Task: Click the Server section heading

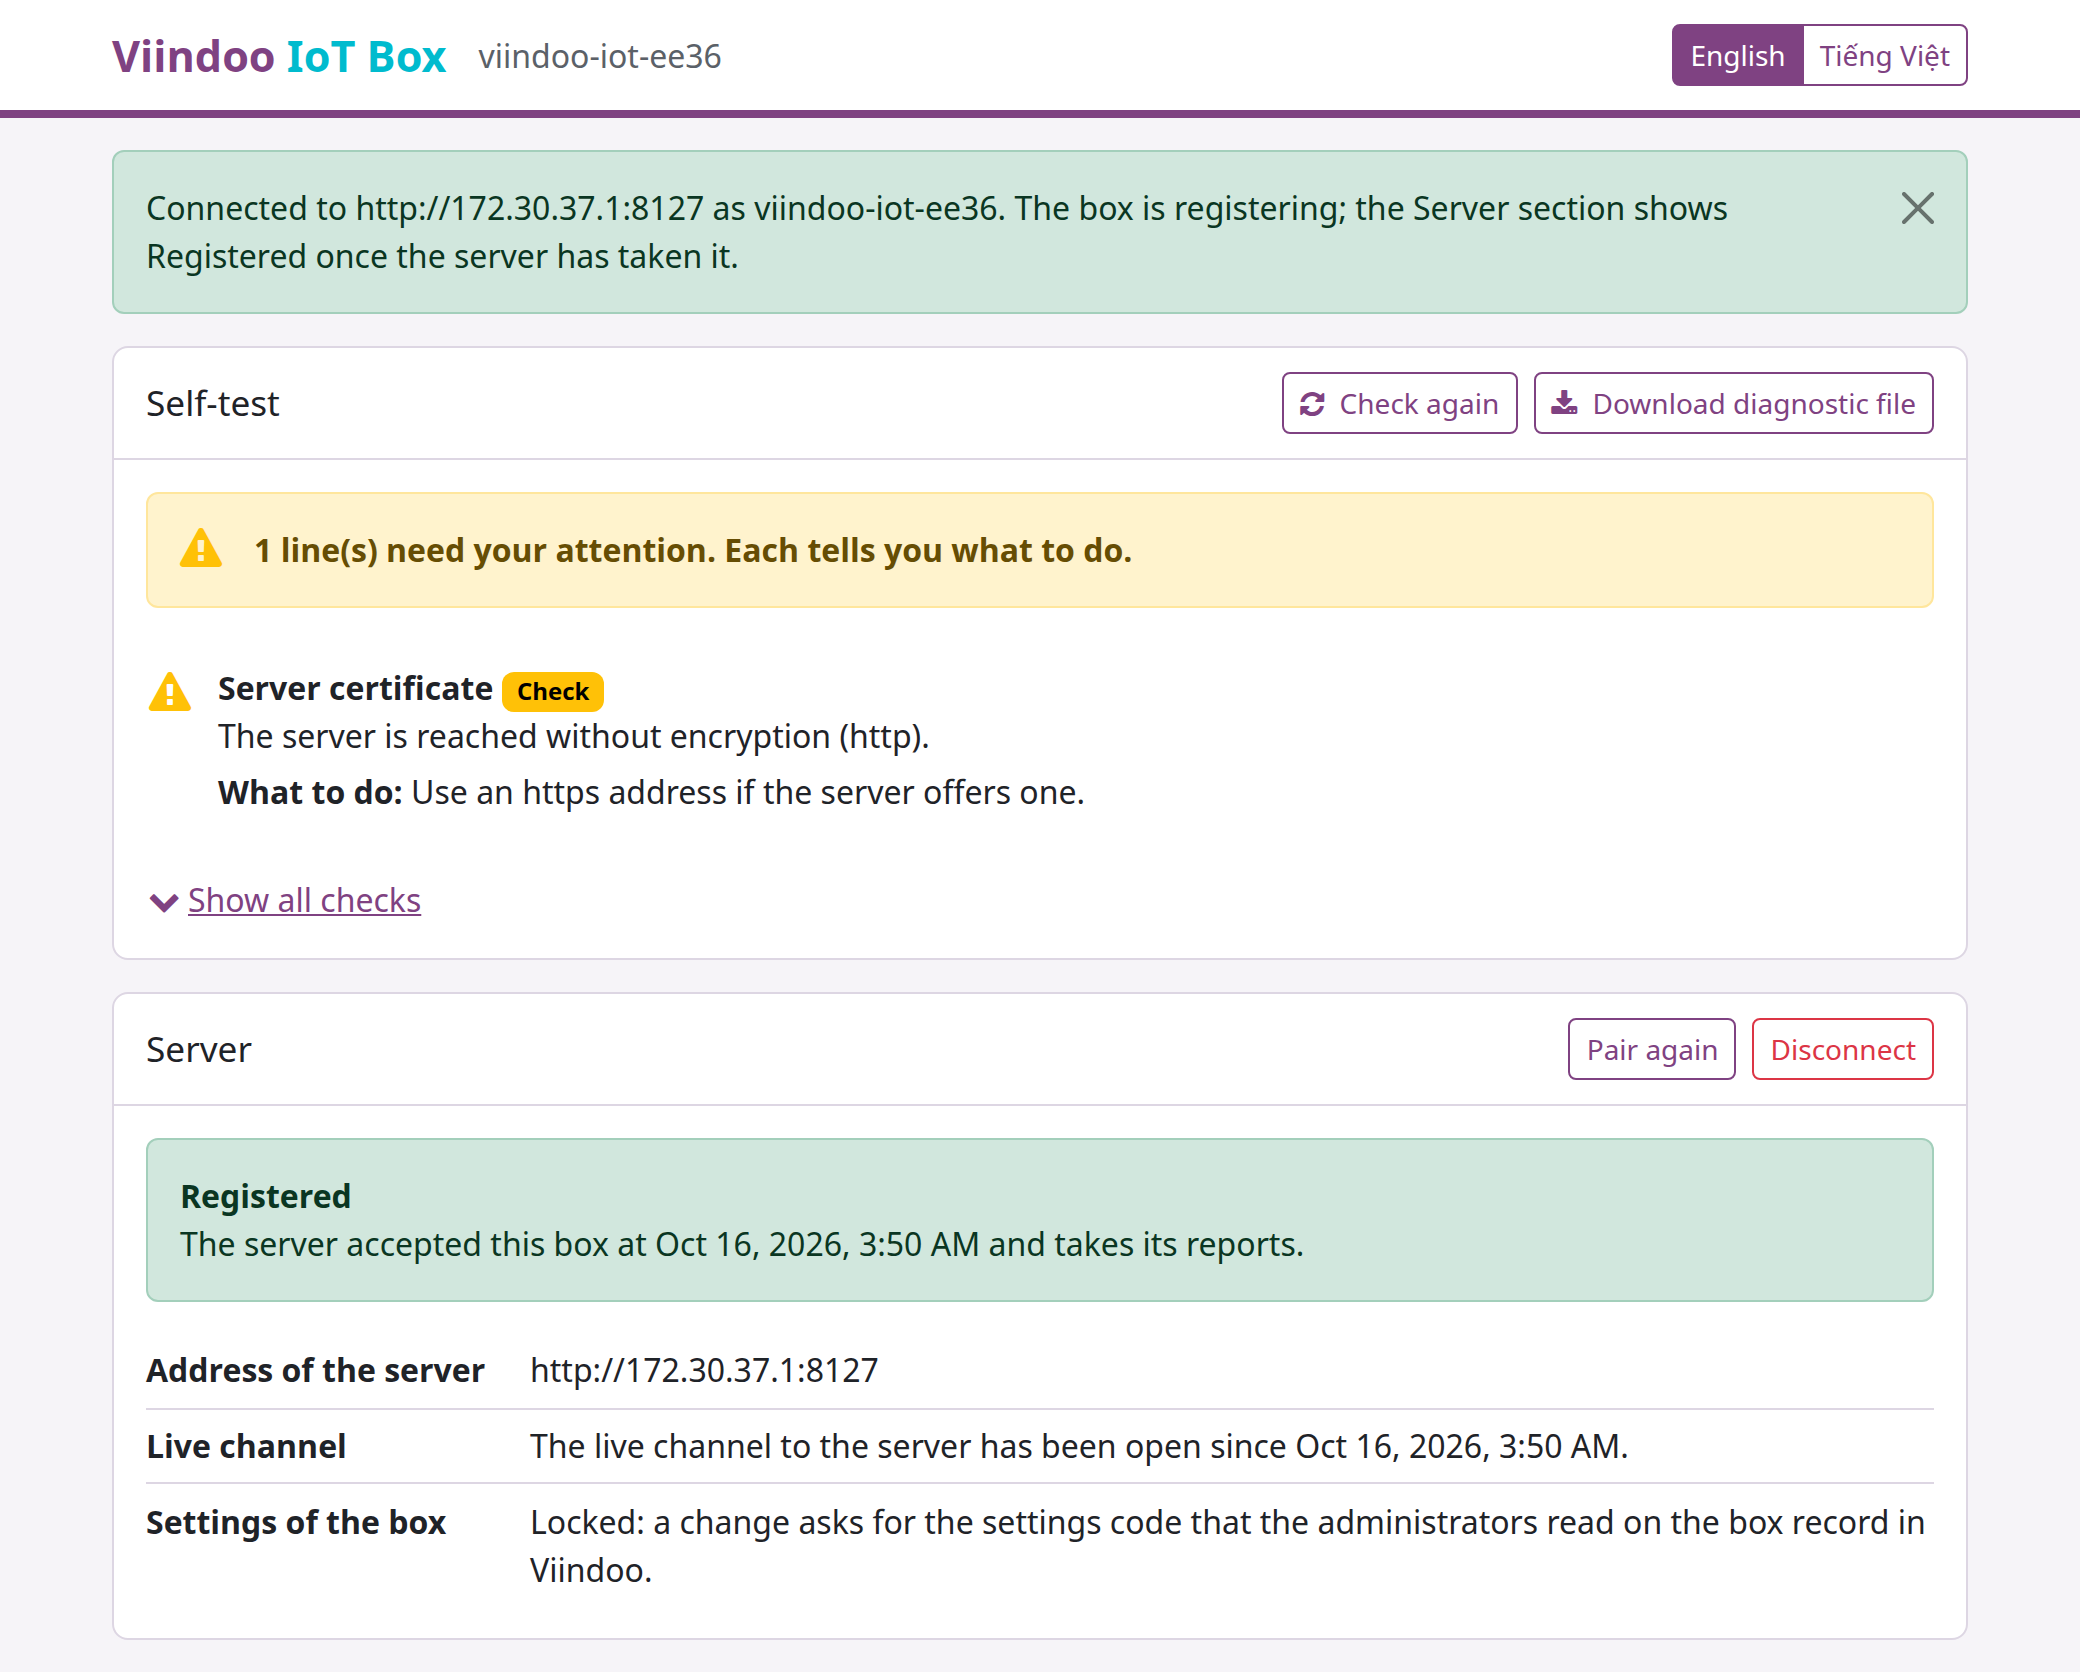Action: 198,1049
